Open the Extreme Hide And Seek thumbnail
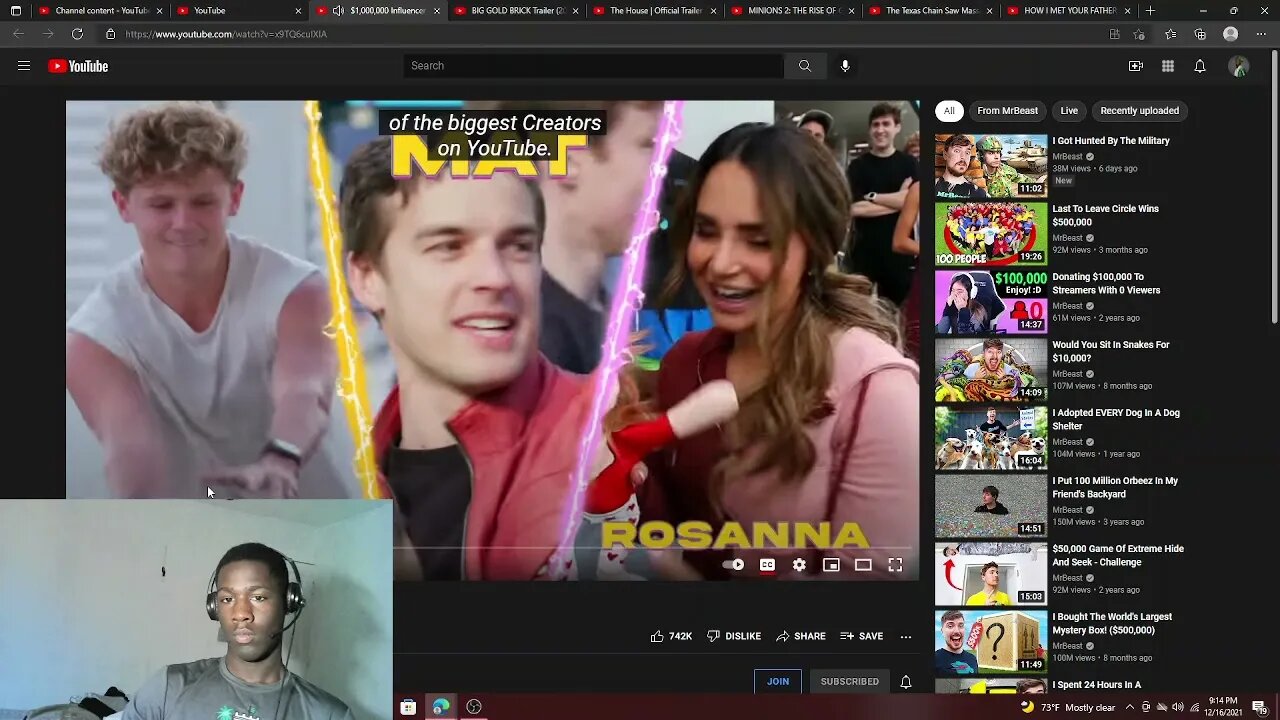 click(991, 574)
